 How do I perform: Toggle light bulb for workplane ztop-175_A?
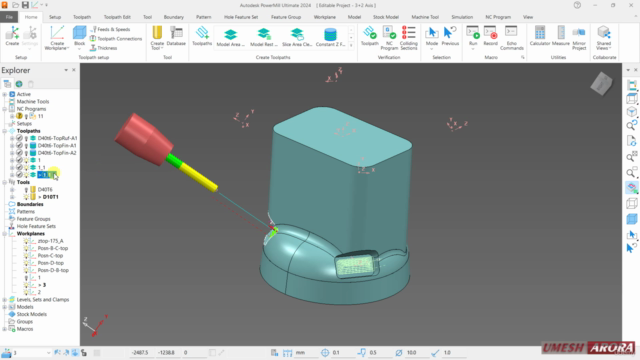pyautogui.click(x=26, y=241)
